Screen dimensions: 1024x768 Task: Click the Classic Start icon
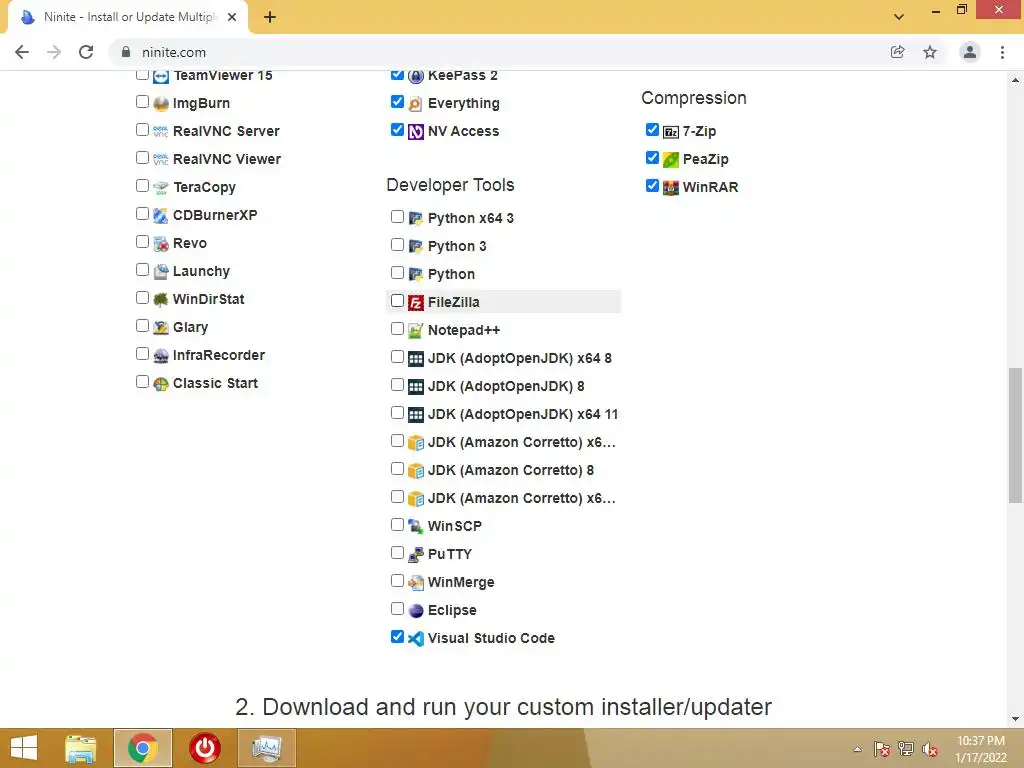[161, 384]
